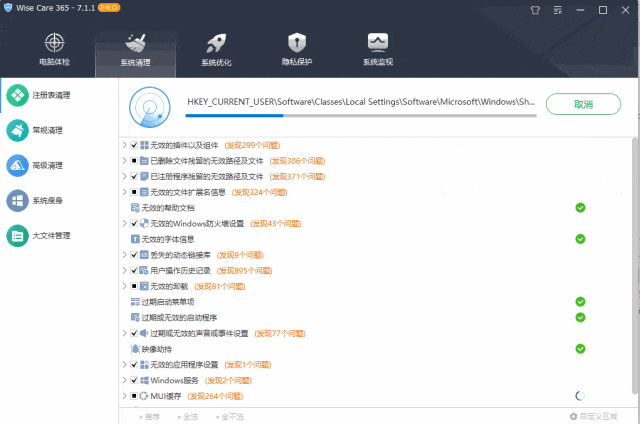The image size is (640, 424).
Task: Click the 过期或无效的启动程序 item icon
Action: (x=135, y=317)
